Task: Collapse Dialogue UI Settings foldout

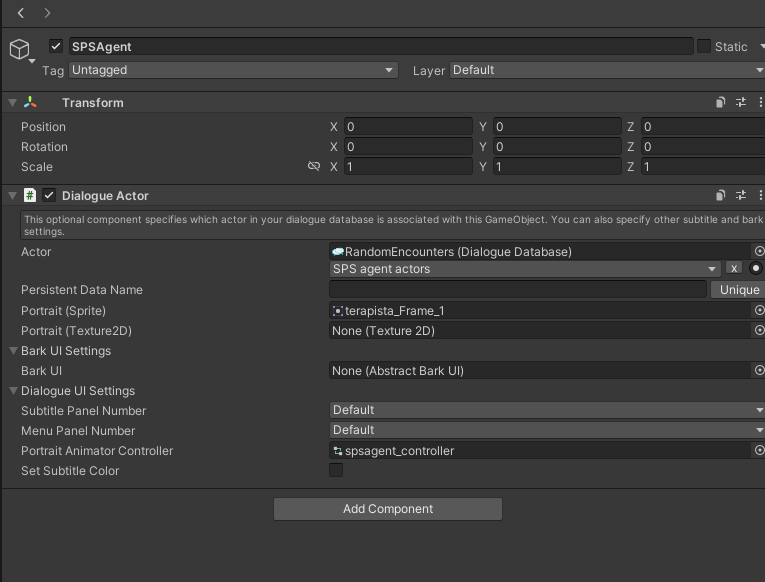Action: point(14,391)
